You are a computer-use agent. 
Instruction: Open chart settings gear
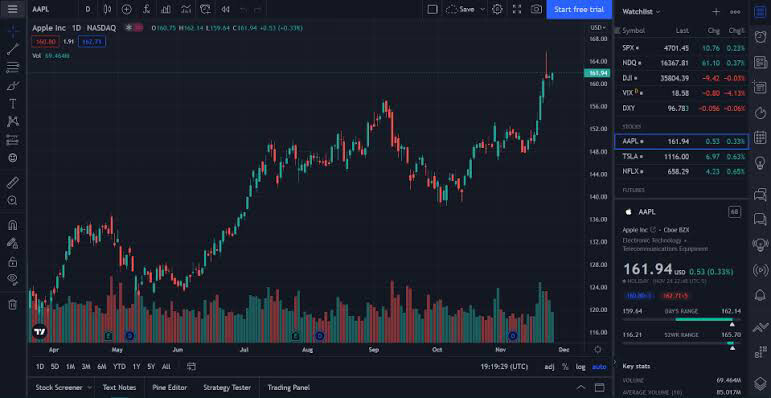click(497, 9)
